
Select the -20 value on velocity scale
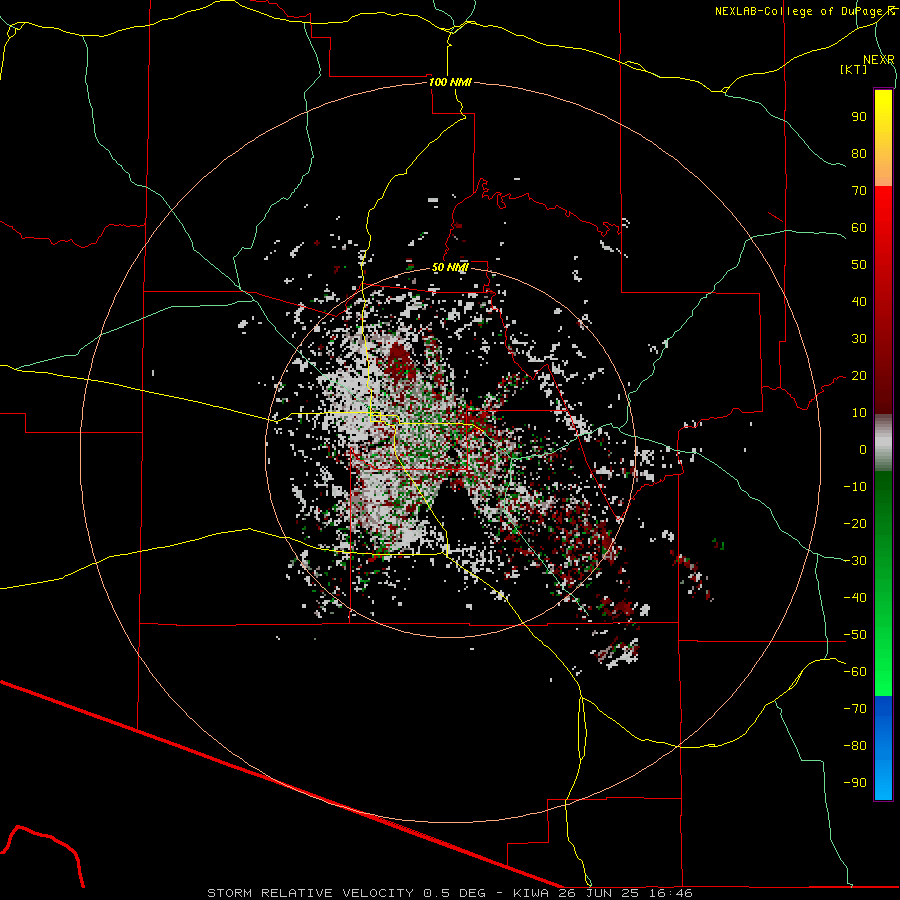855,523
